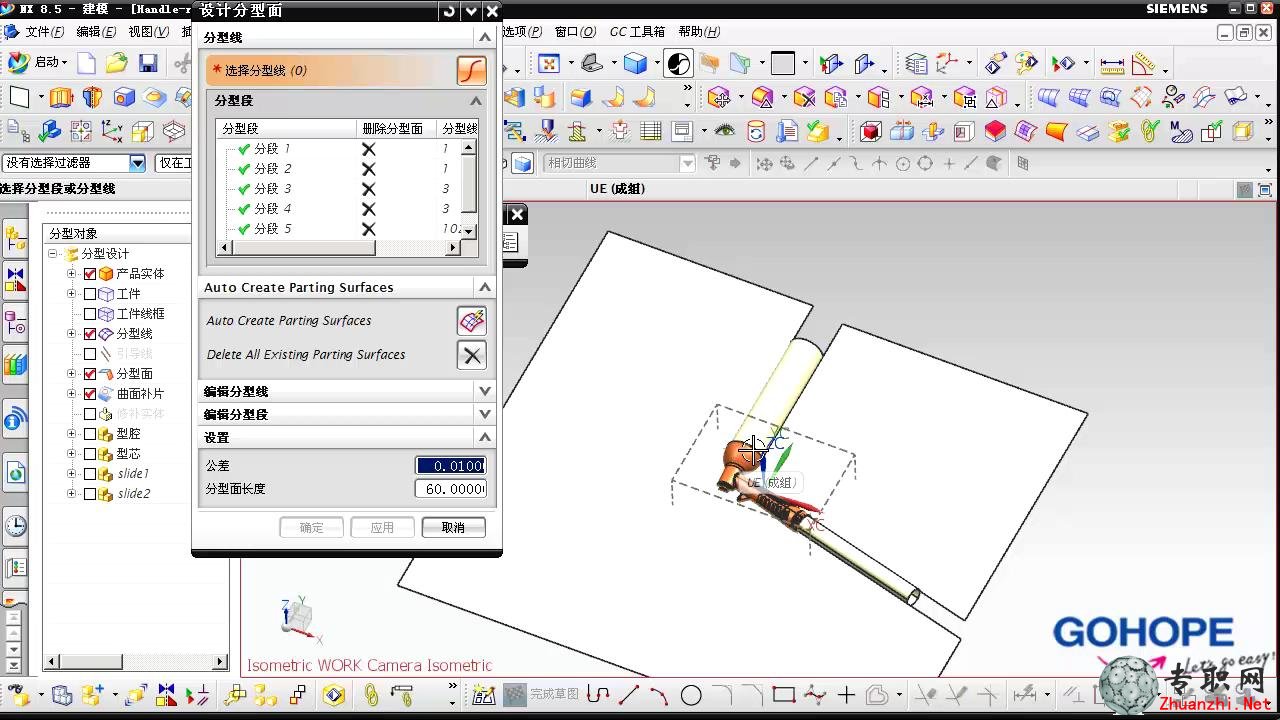Collapse the 分型线 section header
The image size is (1280, 720).
coord(485,37)
